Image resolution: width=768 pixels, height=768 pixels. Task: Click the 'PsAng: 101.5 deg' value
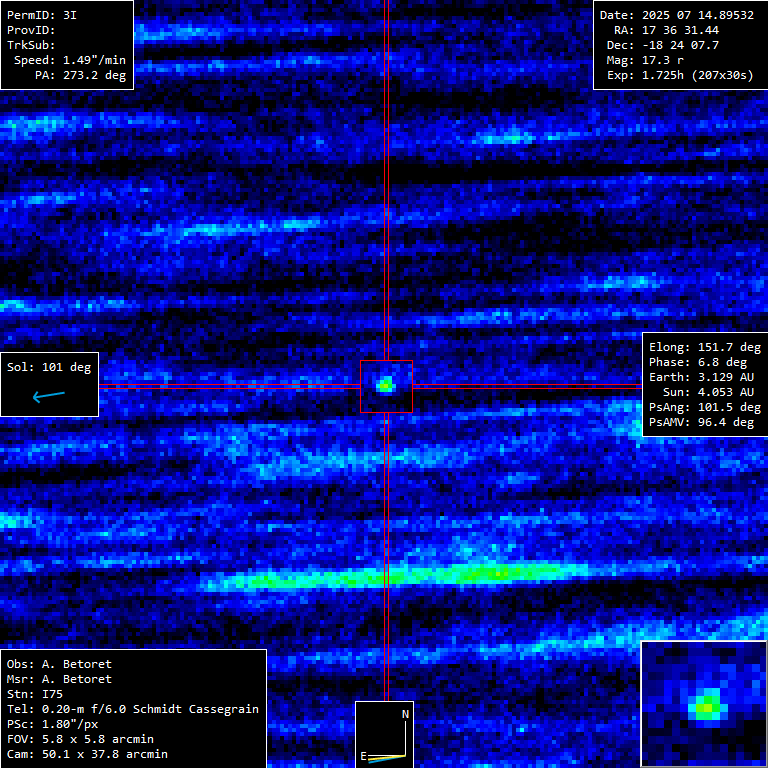(x=705, y=408)
